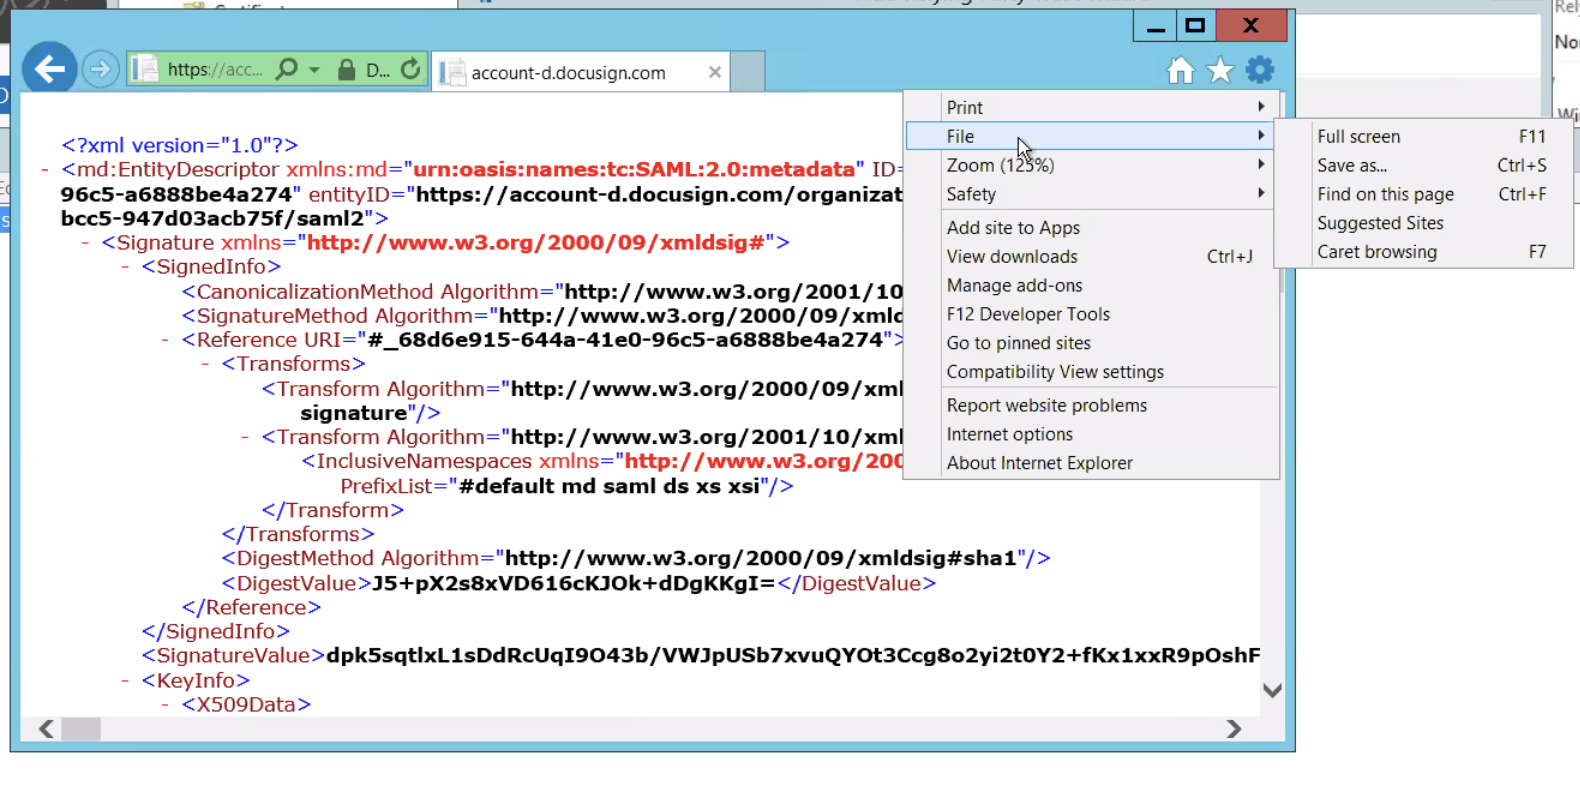Collapse the Transforms XML node
This screenshot has height=788, width=1580.
(x=205, y=364)
